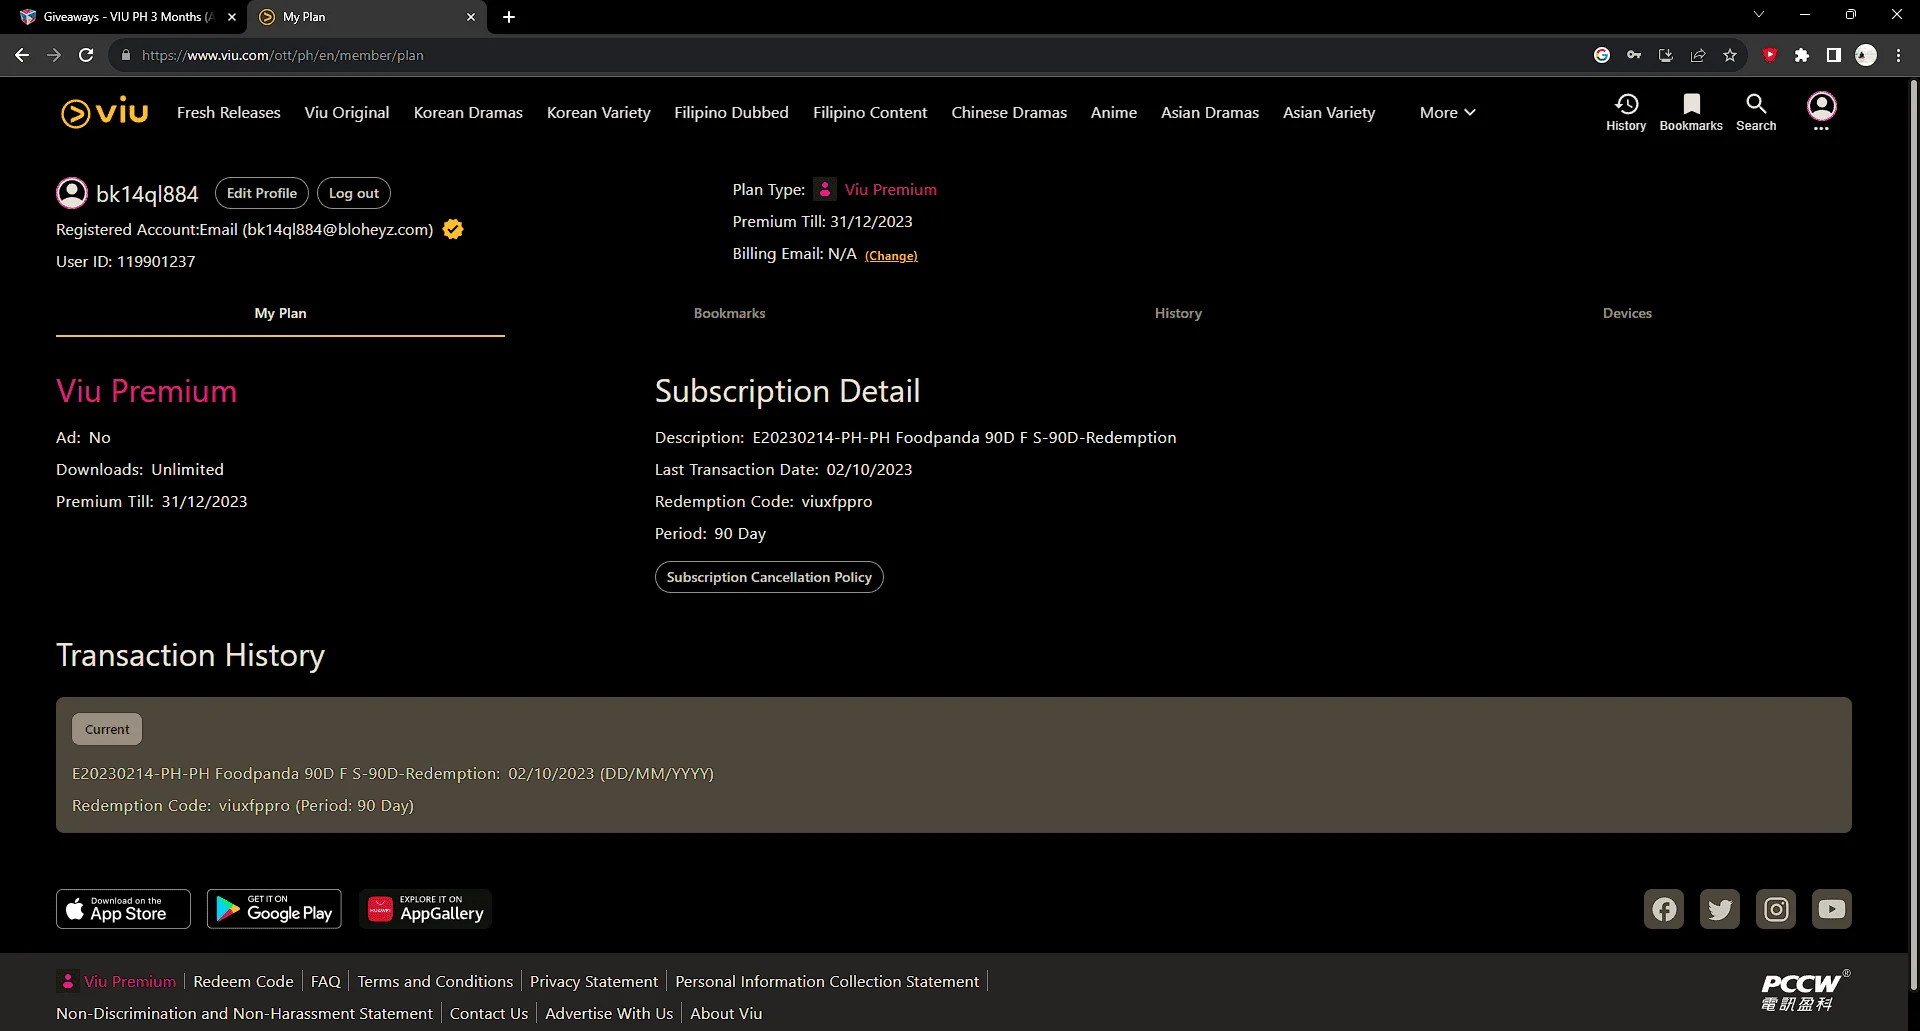The width and height of the screenshot is (1920, 1031).
Task: Open the tab search chevron in title bar
Action: click(x=1759, y=15)
